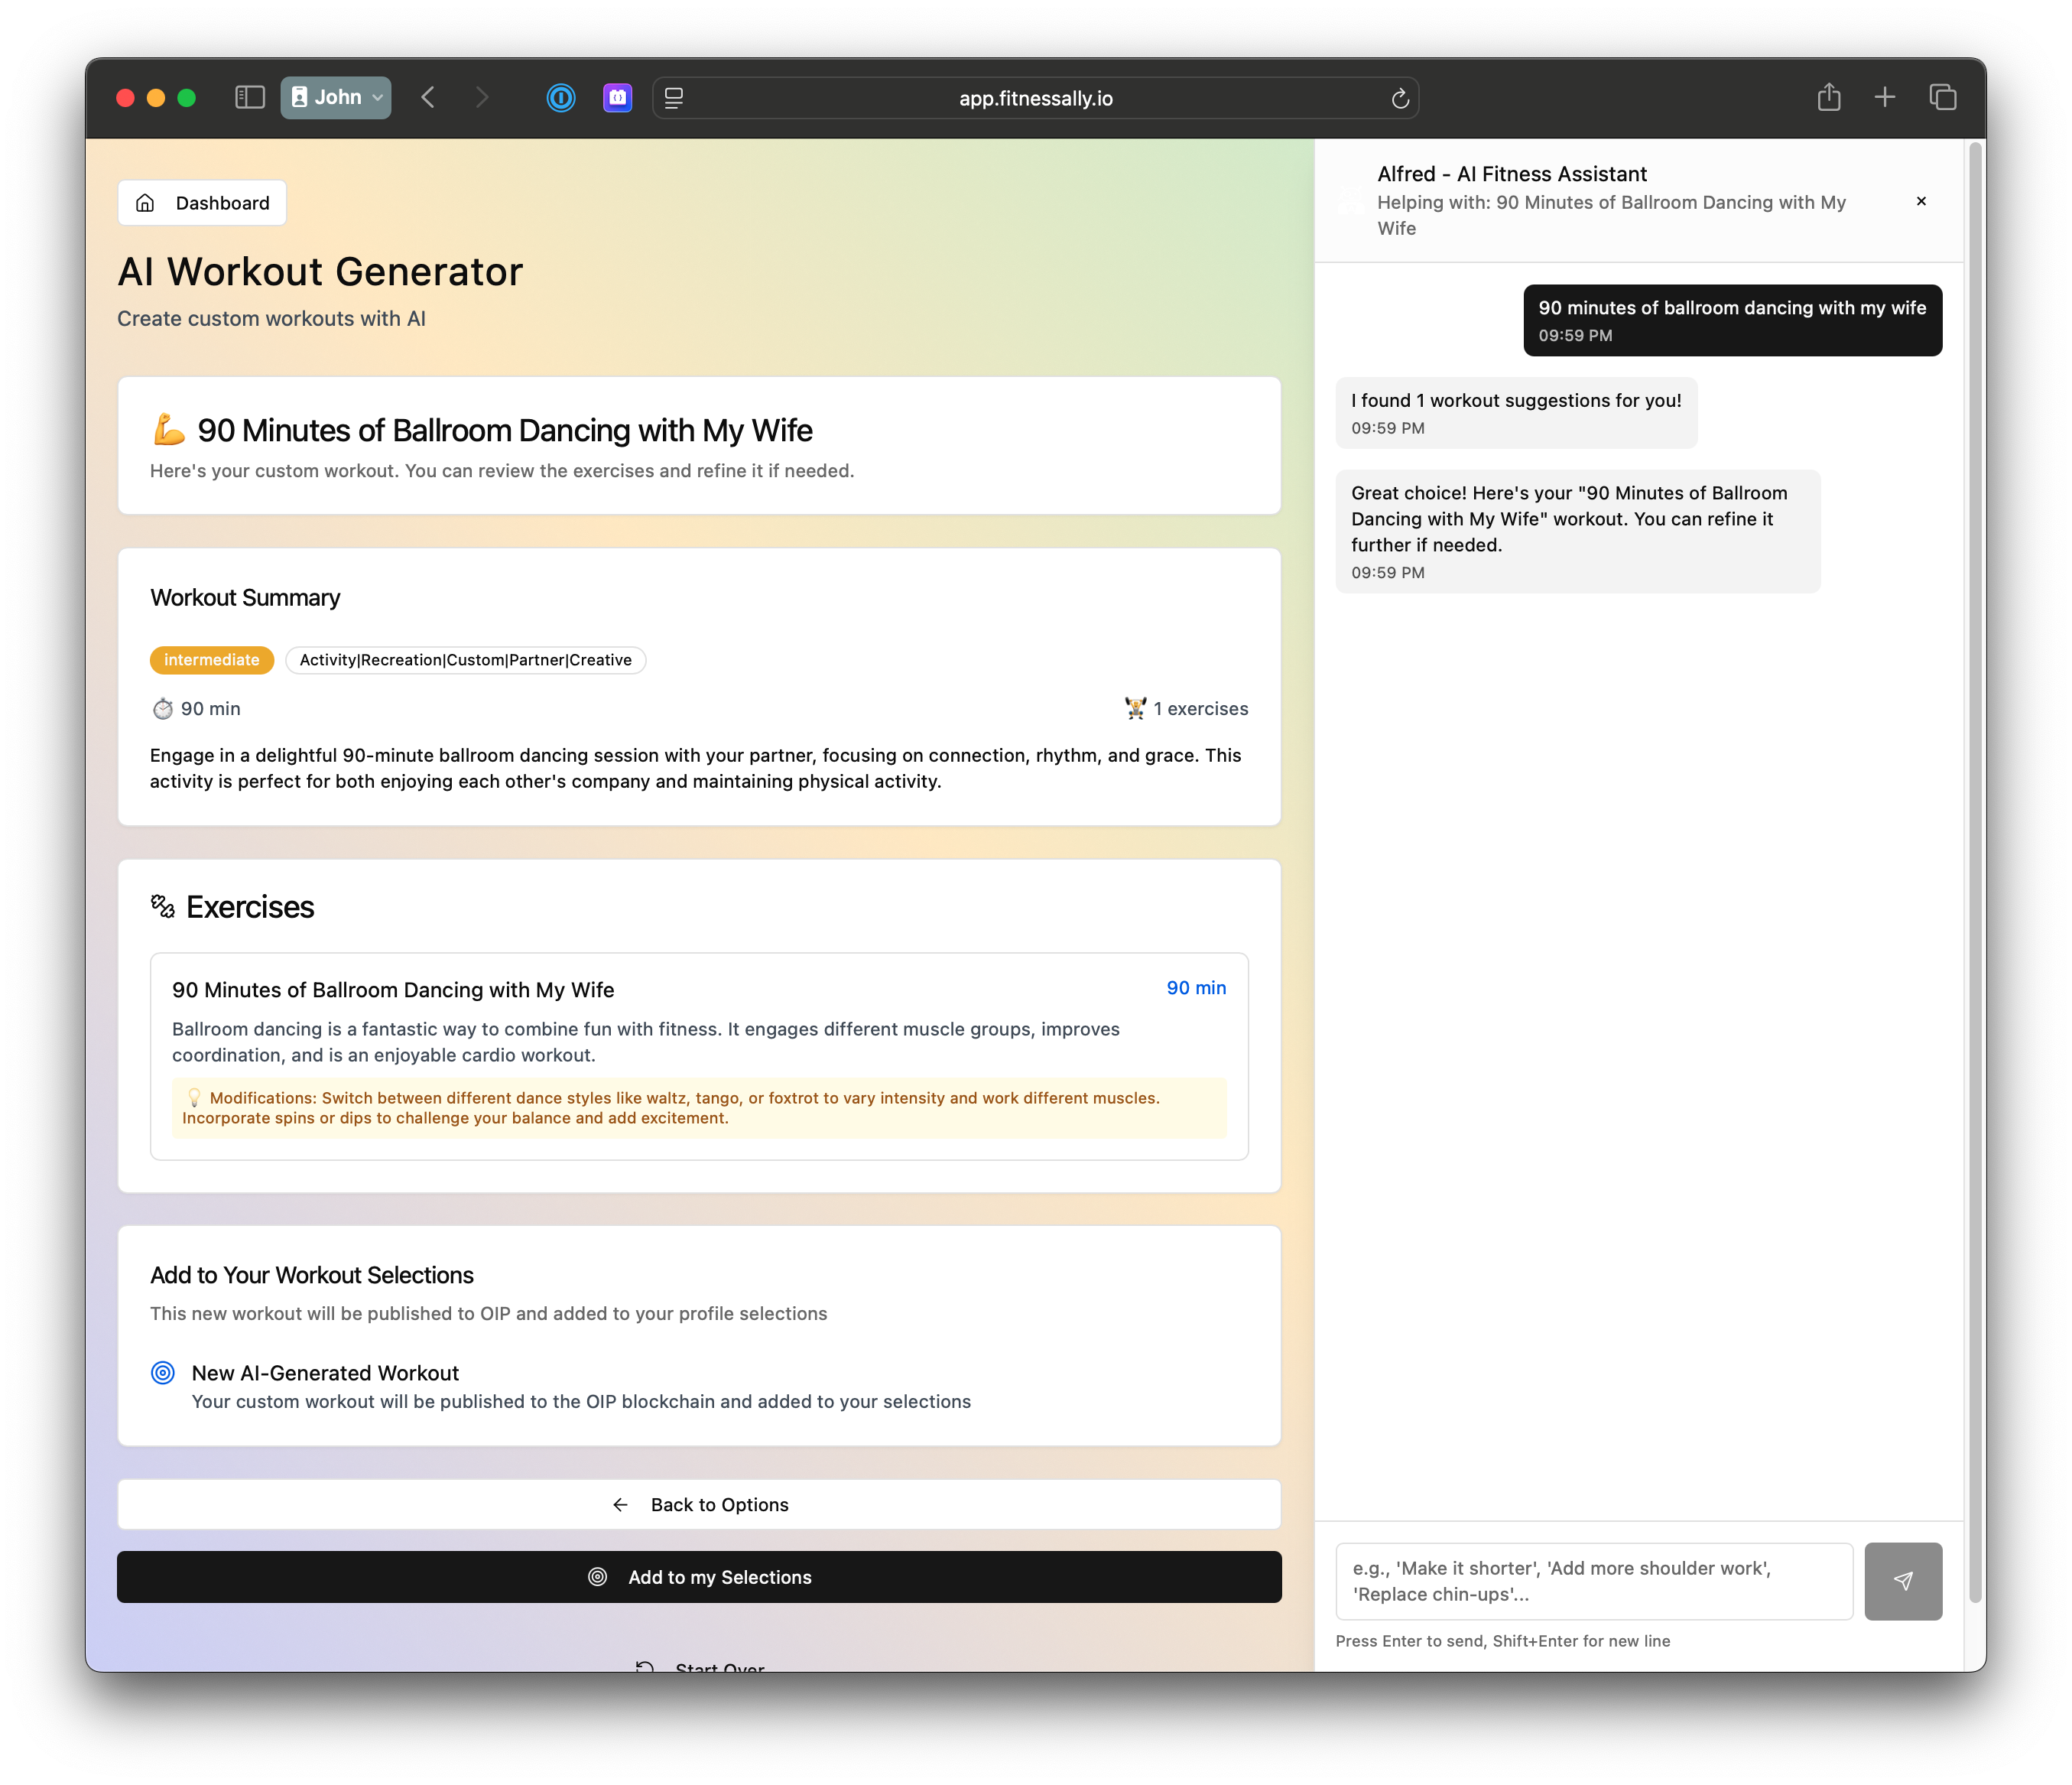
Task: Go back with the browser back arrow
Action: tap(428, 97)
